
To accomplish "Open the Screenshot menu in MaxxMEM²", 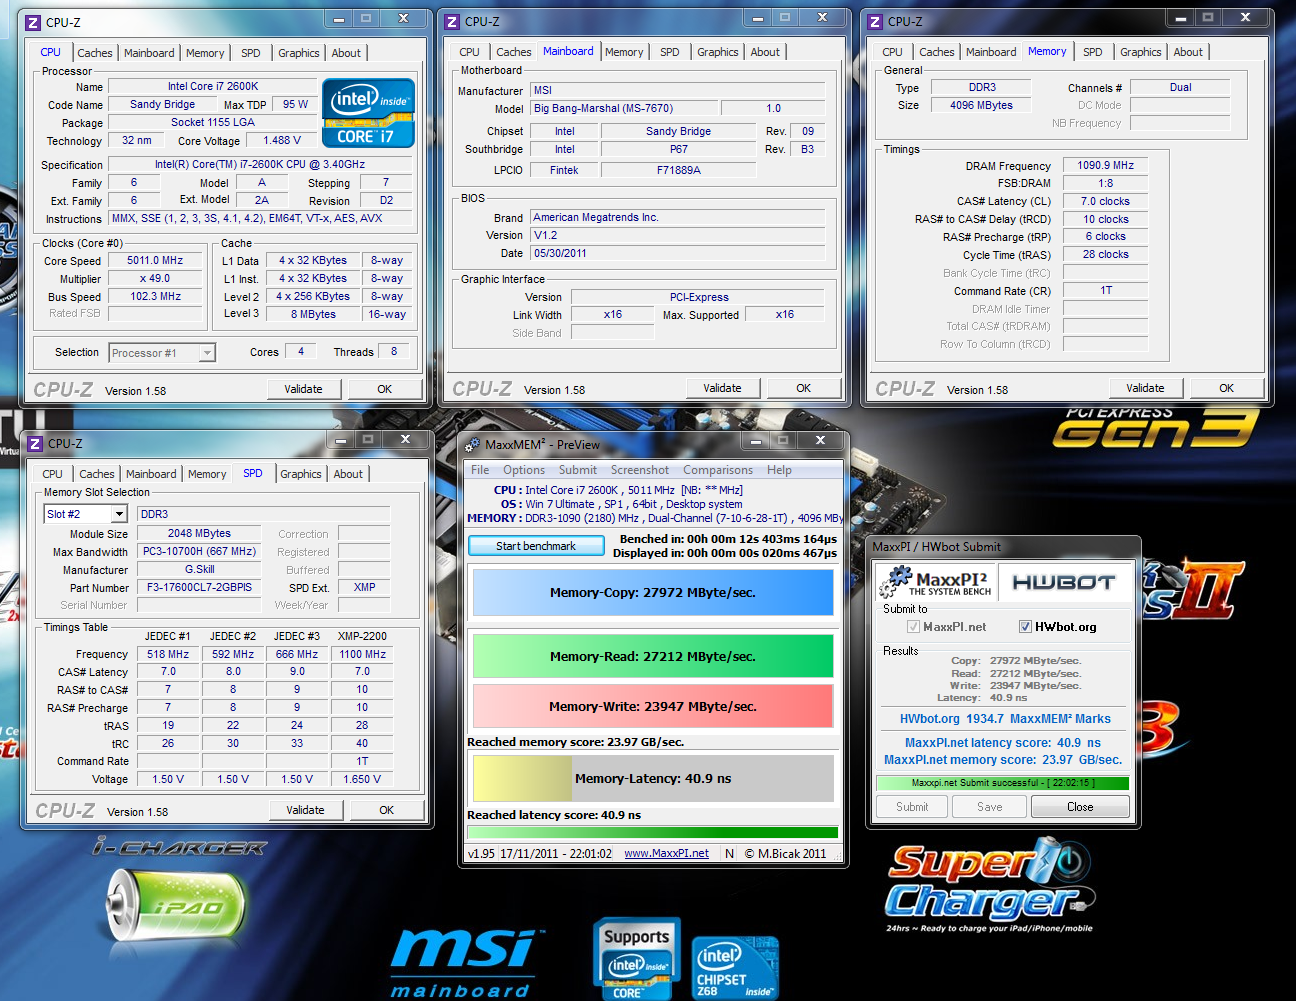I will 640,470.
